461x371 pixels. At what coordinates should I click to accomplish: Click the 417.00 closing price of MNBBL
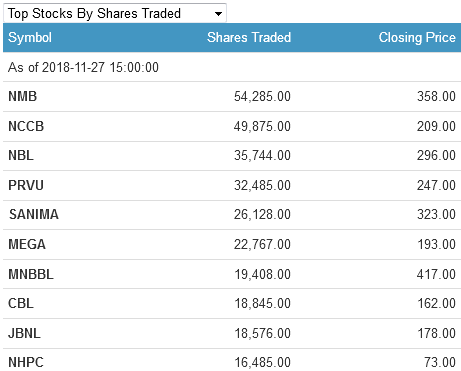[x=436, y=274]
